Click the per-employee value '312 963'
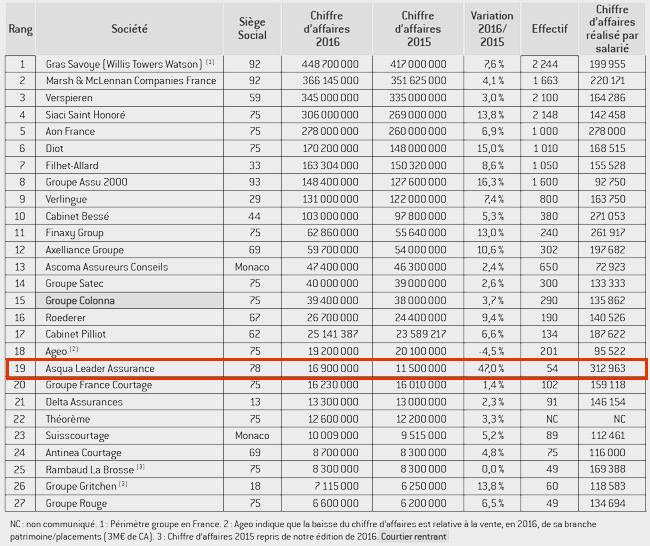This screenshot has height=546, width=650. (x=607, y=368)
